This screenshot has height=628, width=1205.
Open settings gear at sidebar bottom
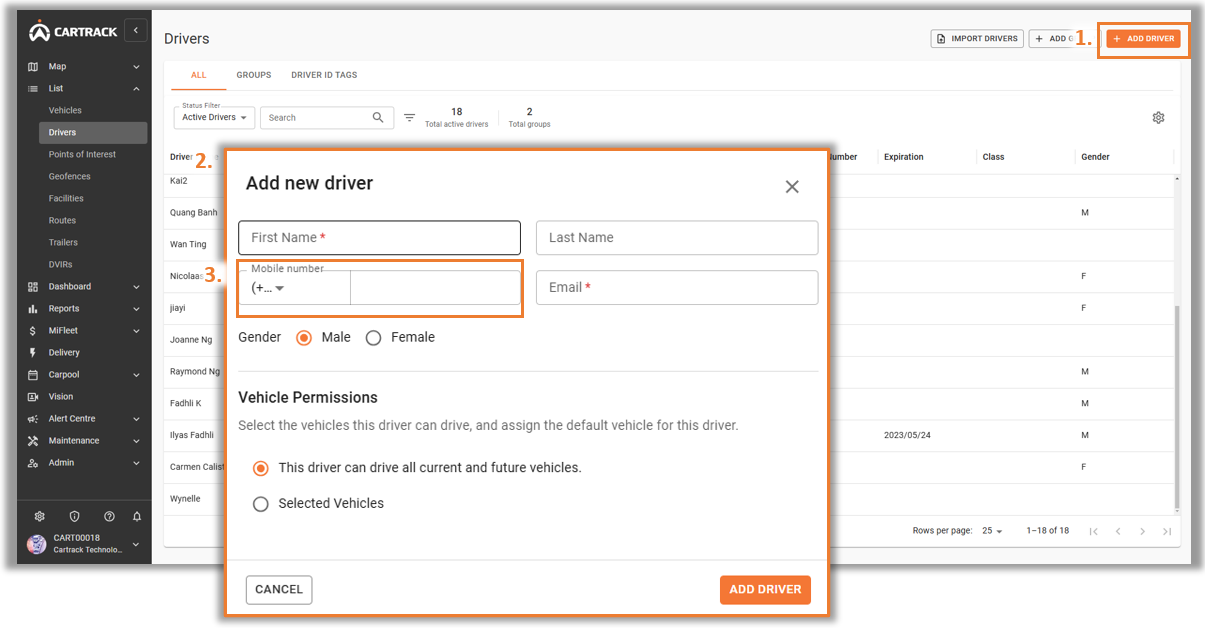(x=40, y=516)
